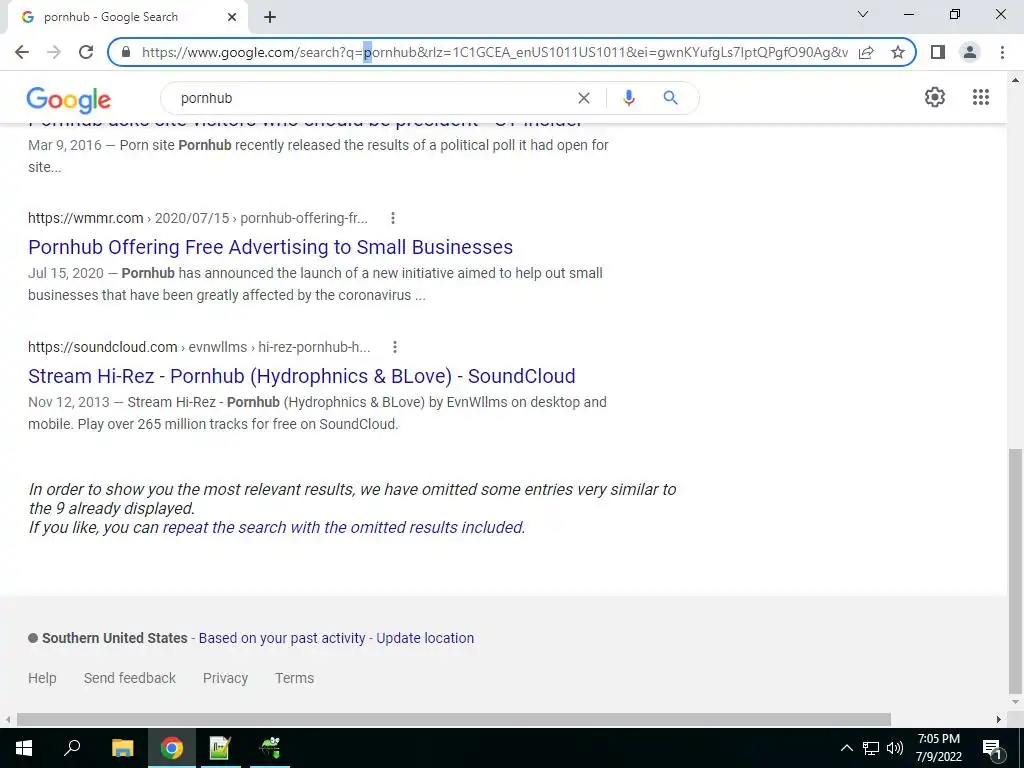Open the Chrome profile avatar
The width and height of the screenshot is (1024, 768).
[x=970, y=52]
